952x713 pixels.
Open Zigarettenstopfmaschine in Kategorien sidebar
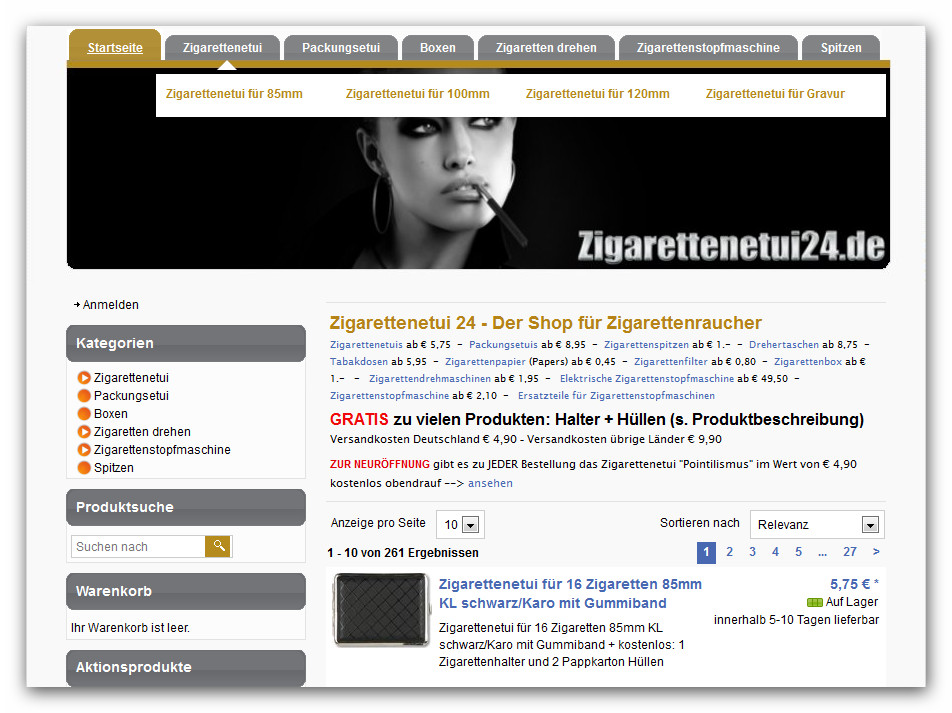point(162,450)
